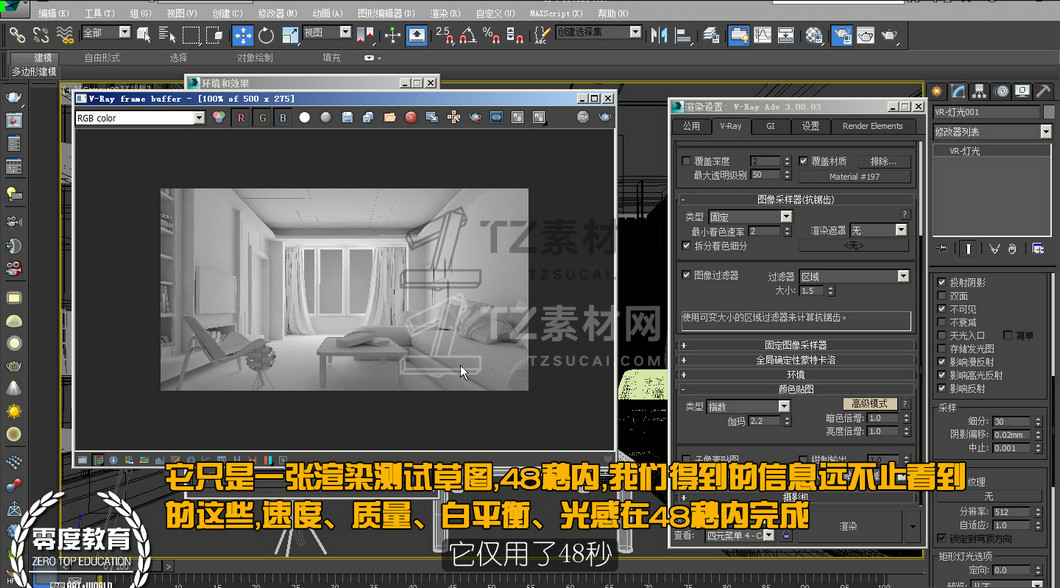Click the save image icon in frame buffer
1060x588 pixels.
coord(347,118)
